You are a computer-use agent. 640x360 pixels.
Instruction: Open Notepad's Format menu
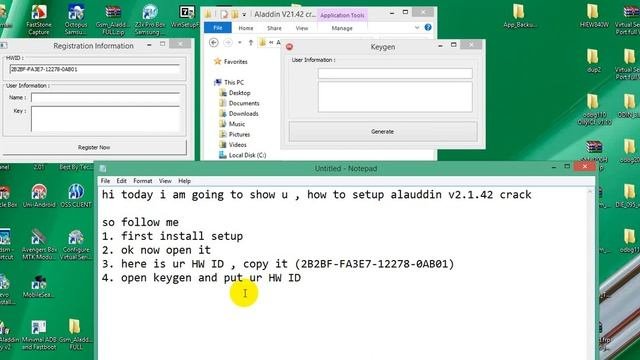click(142, 181)
